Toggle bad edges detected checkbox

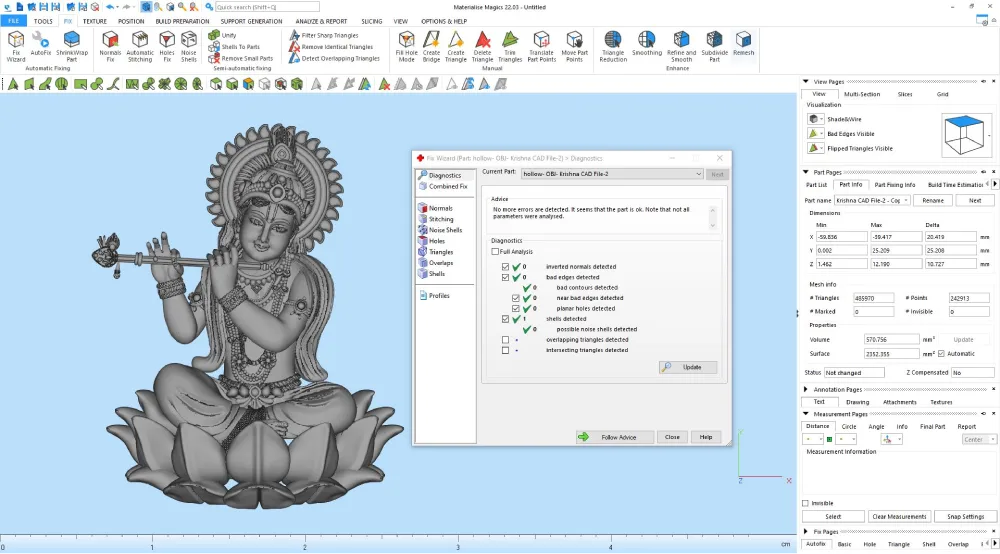point(506,277)
